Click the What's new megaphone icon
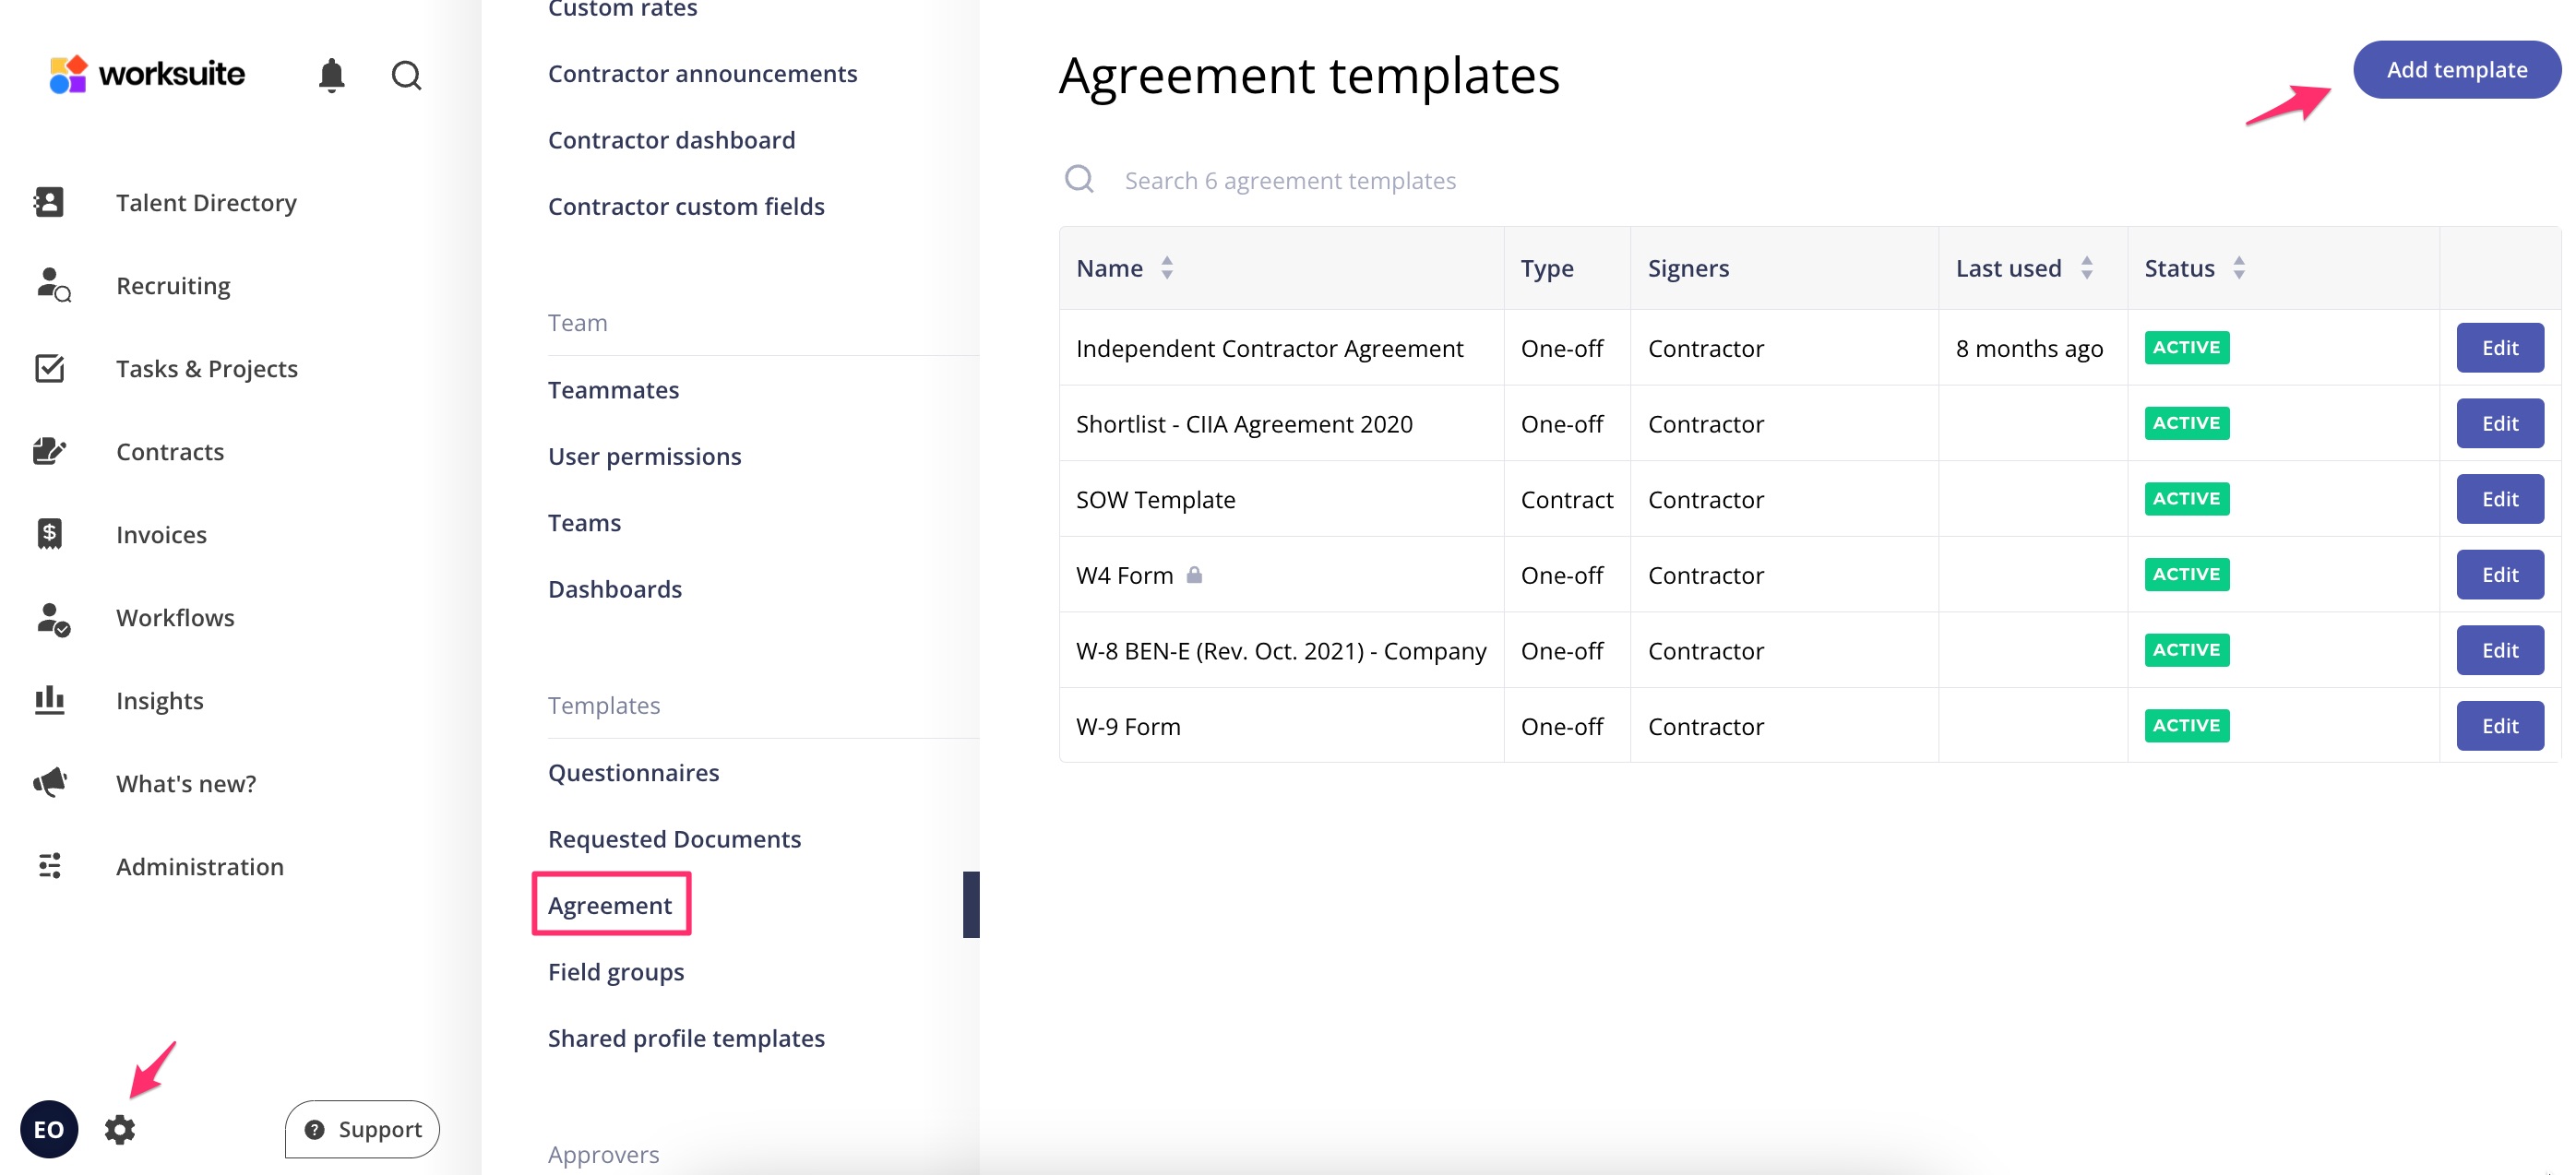 click(x=49, y=783)
